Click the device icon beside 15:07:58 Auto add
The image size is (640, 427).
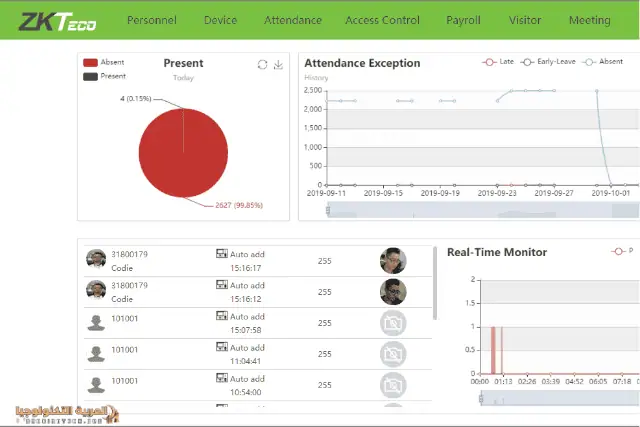point(222,316)
